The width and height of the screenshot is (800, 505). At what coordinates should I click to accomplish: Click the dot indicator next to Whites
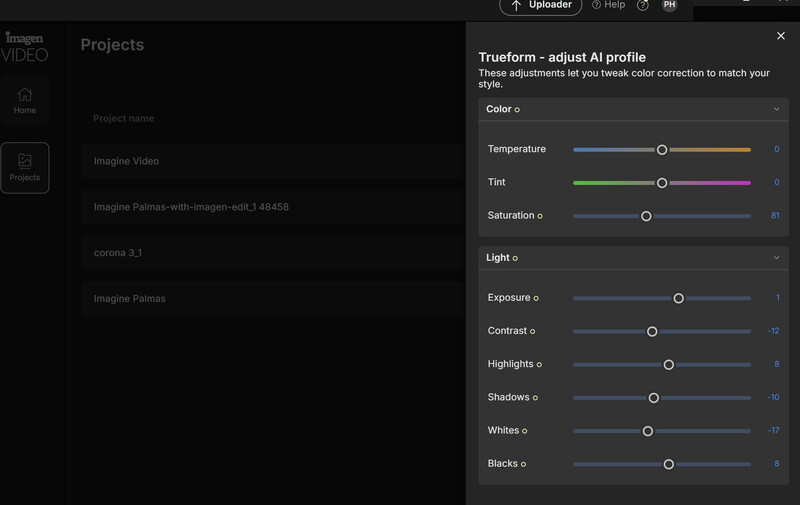tap(524, 432)
